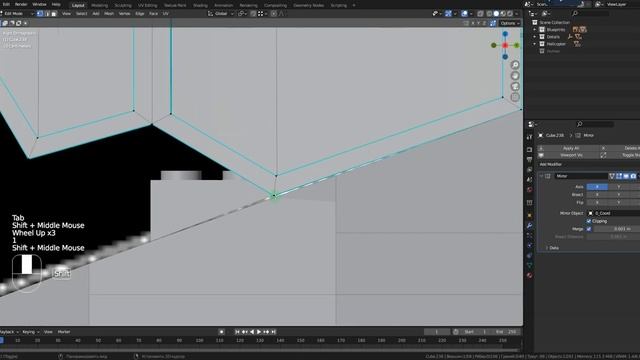The image size is (640, 360).
Task: Select rendered shading mode
Action: pos(510,13)
